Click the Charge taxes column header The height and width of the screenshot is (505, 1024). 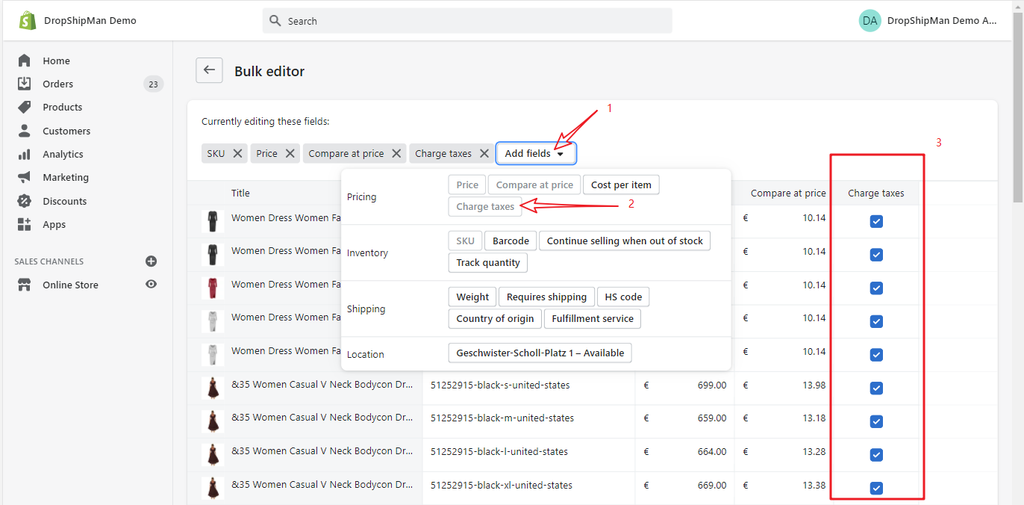point(876,193)
